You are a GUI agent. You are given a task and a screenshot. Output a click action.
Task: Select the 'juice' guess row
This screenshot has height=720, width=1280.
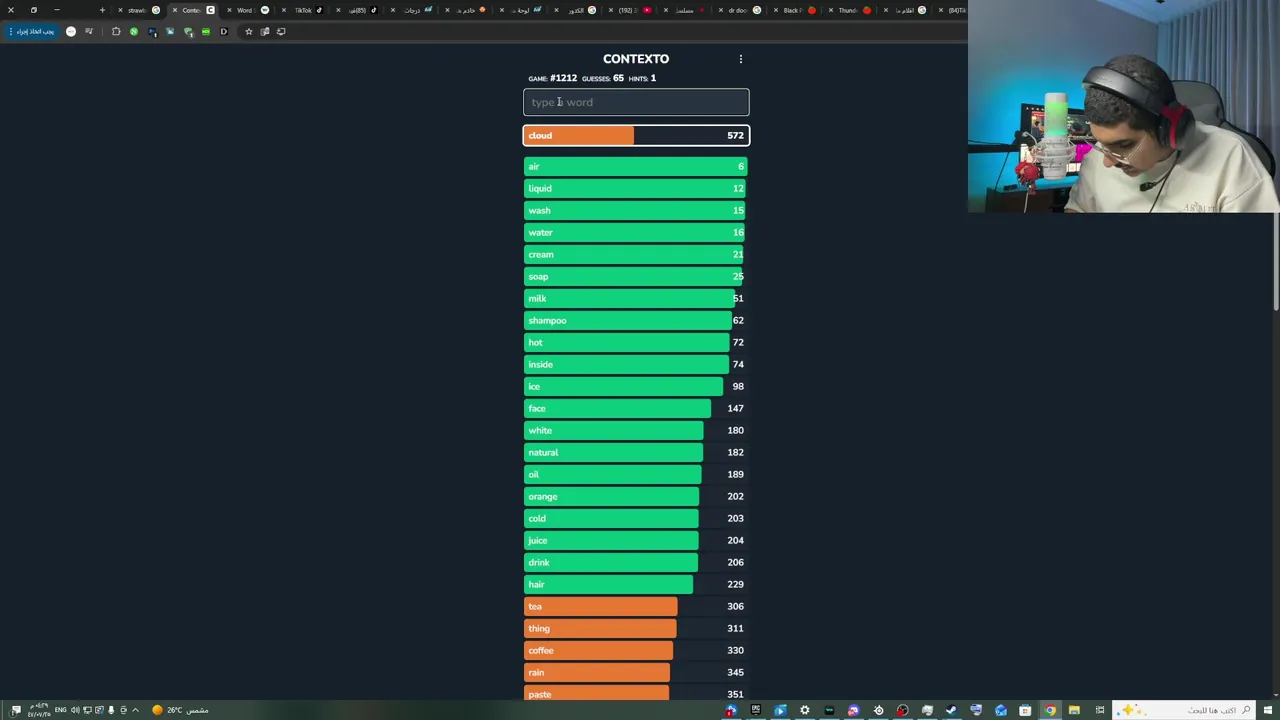[636, 540]
